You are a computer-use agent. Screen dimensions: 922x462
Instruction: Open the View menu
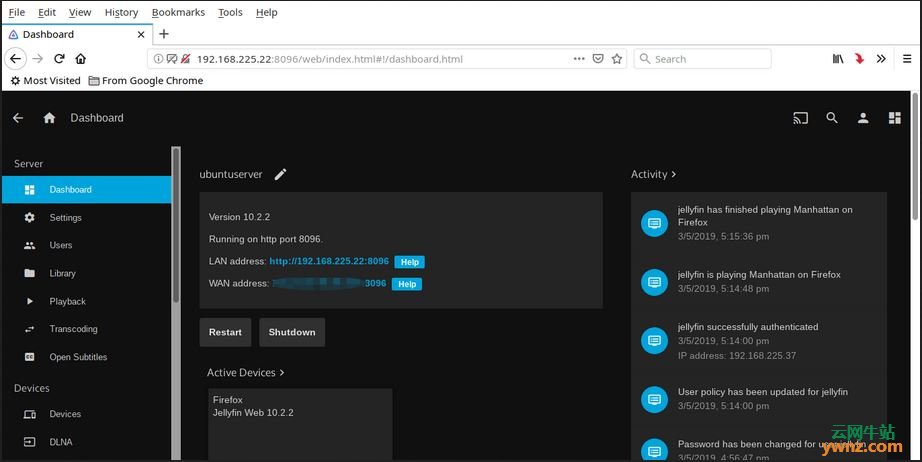pos(80,12)
